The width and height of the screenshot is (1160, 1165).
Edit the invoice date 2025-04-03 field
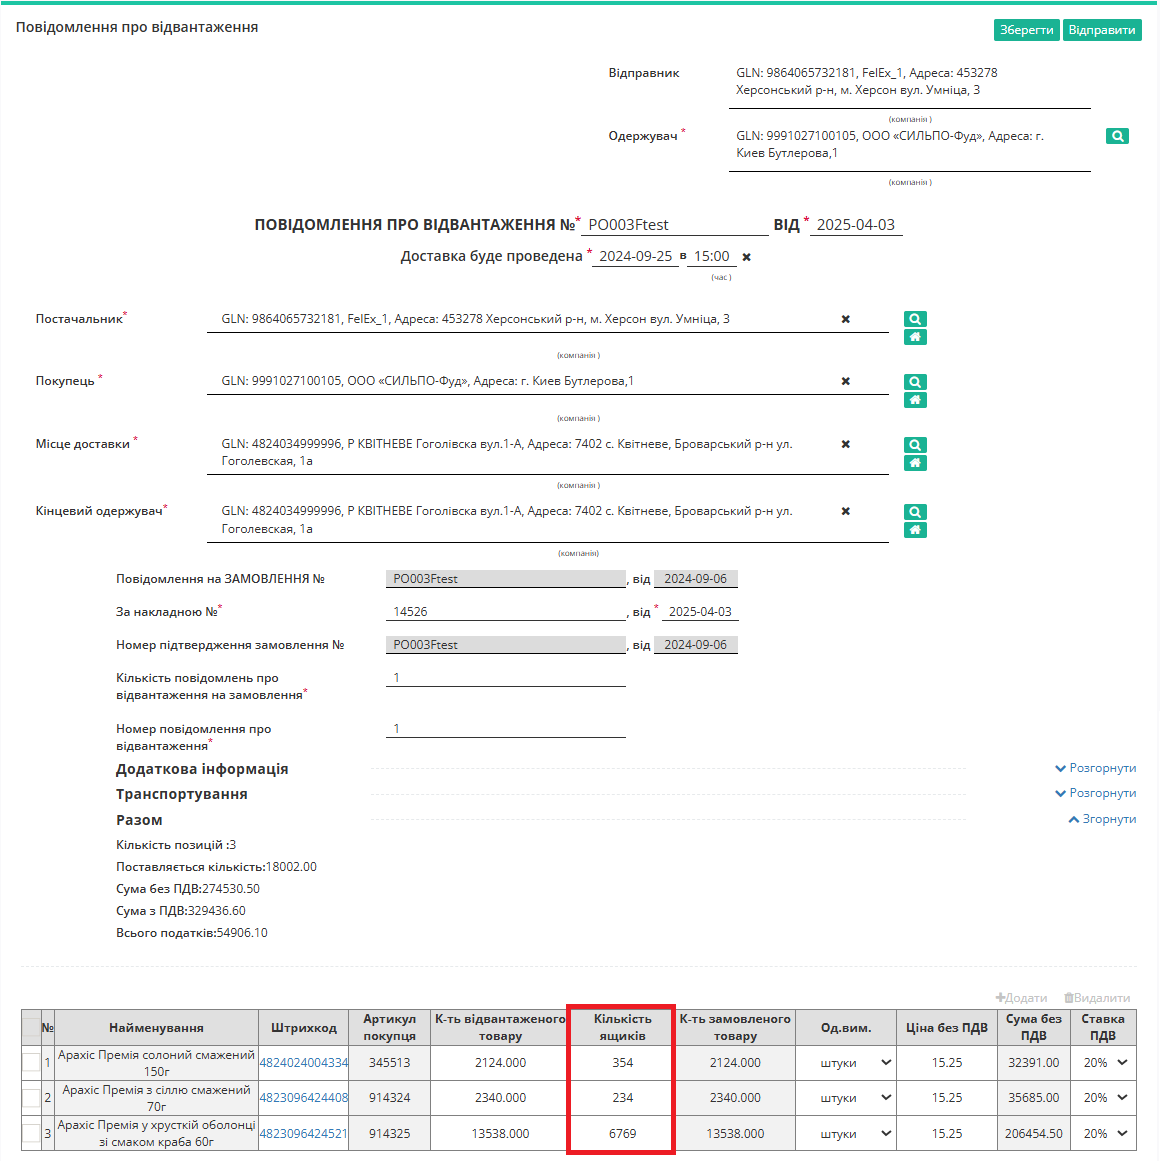(x=700, y=612)
